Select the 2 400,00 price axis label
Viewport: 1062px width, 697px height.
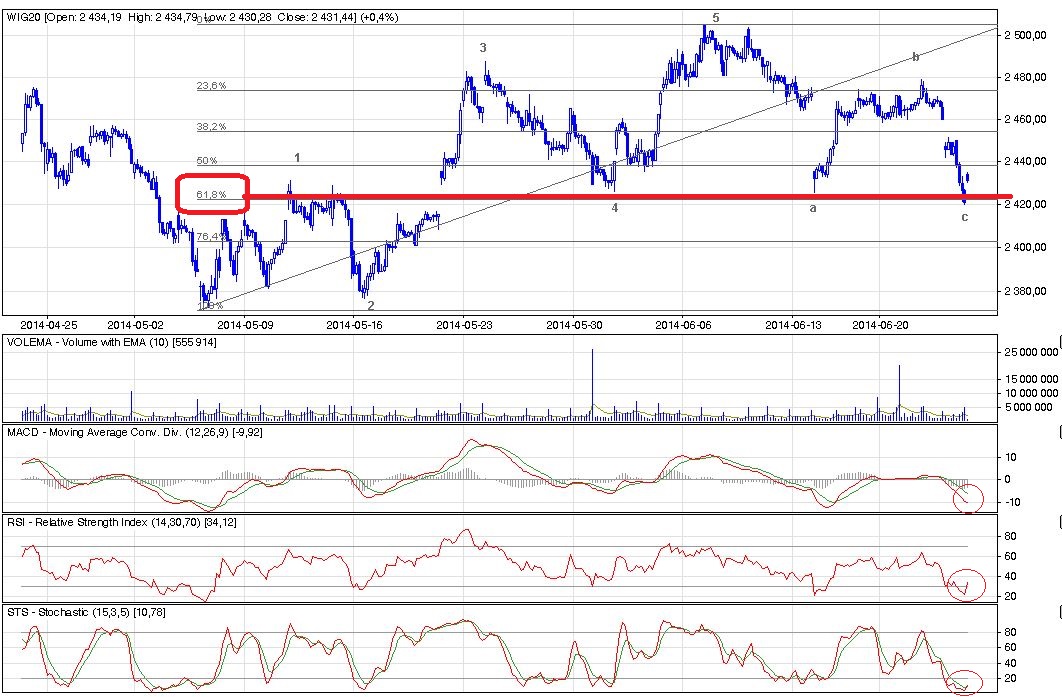click(1025, 247)
